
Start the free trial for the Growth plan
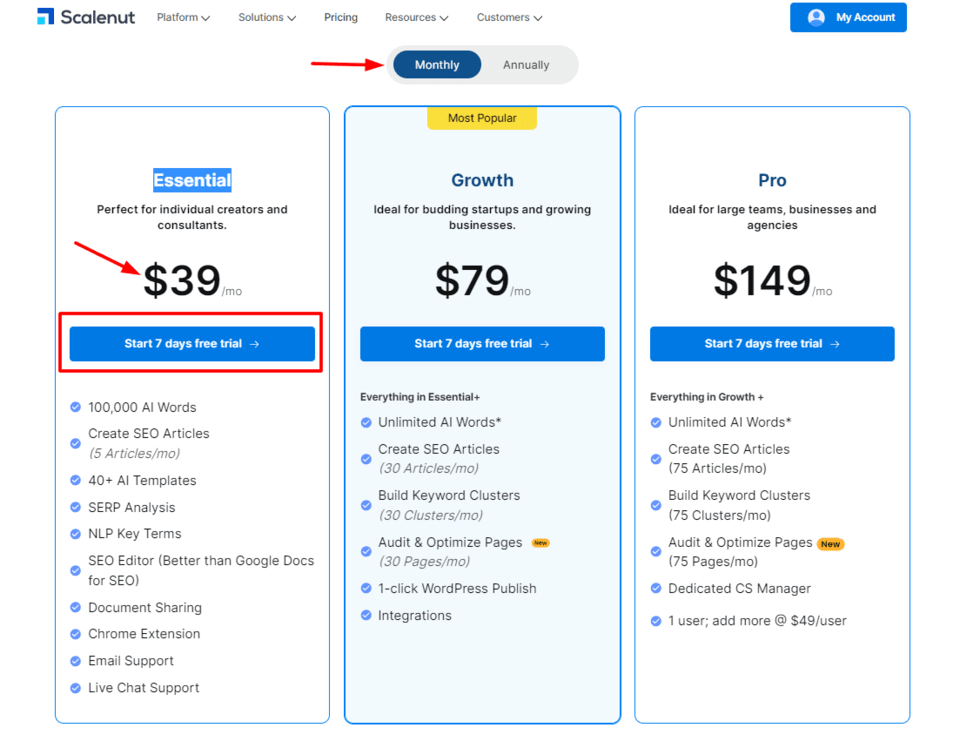(x=482, y=343)
